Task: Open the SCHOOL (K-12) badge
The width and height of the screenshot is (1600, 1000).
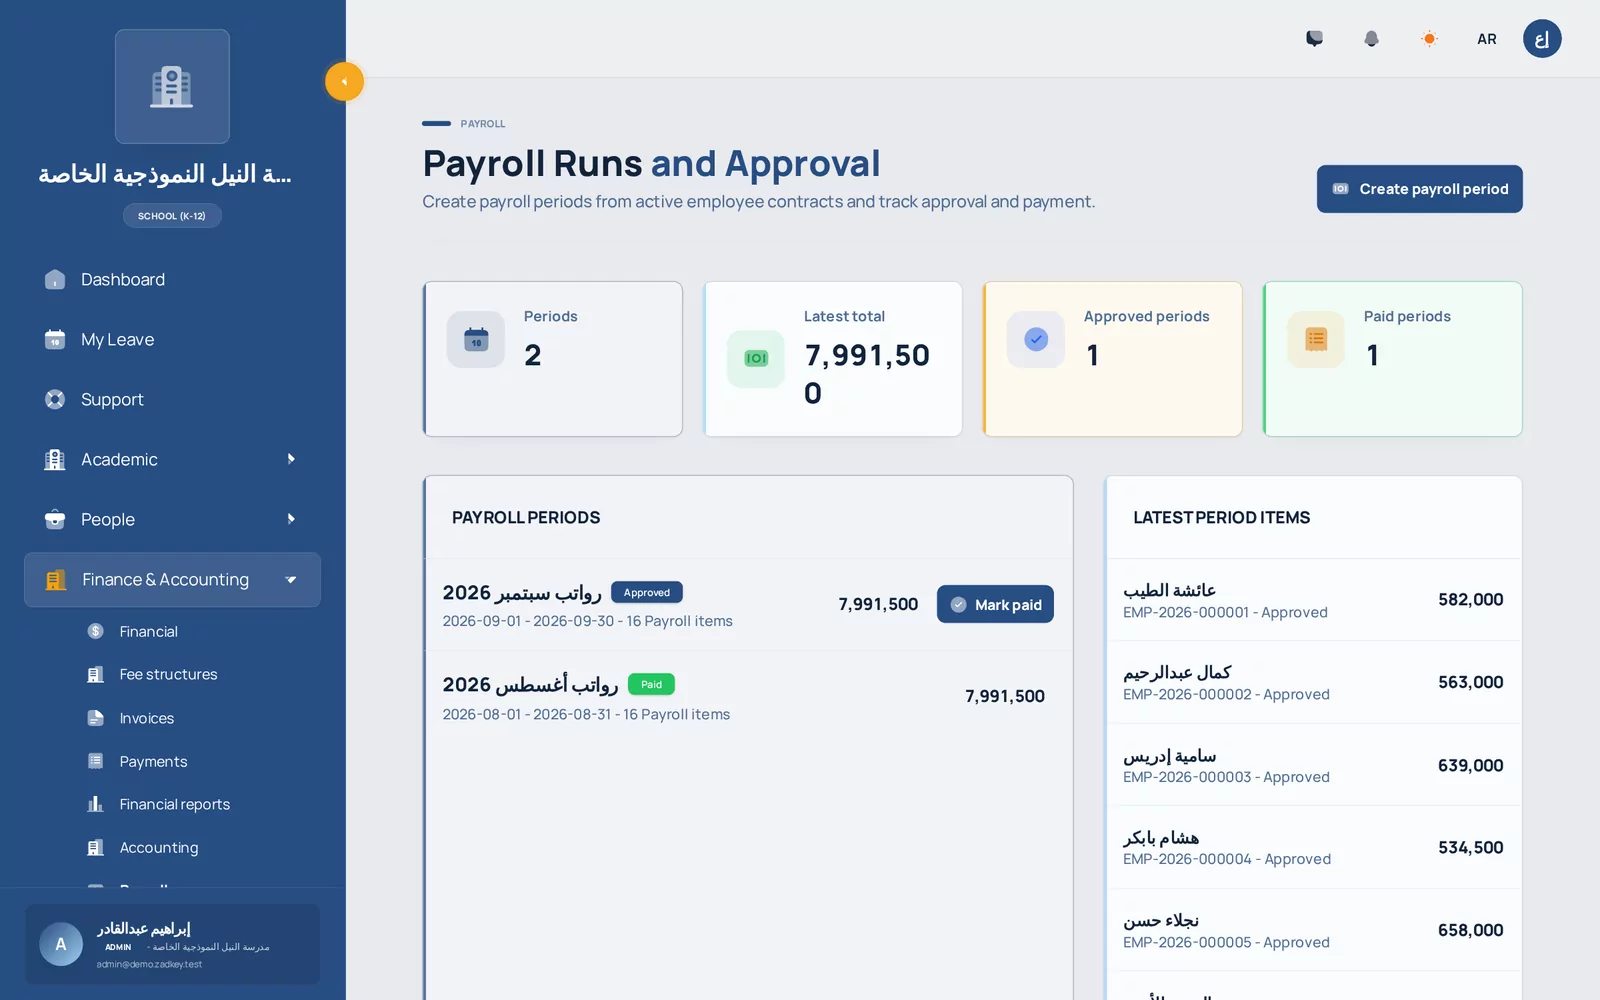Action: coord(172,216)
